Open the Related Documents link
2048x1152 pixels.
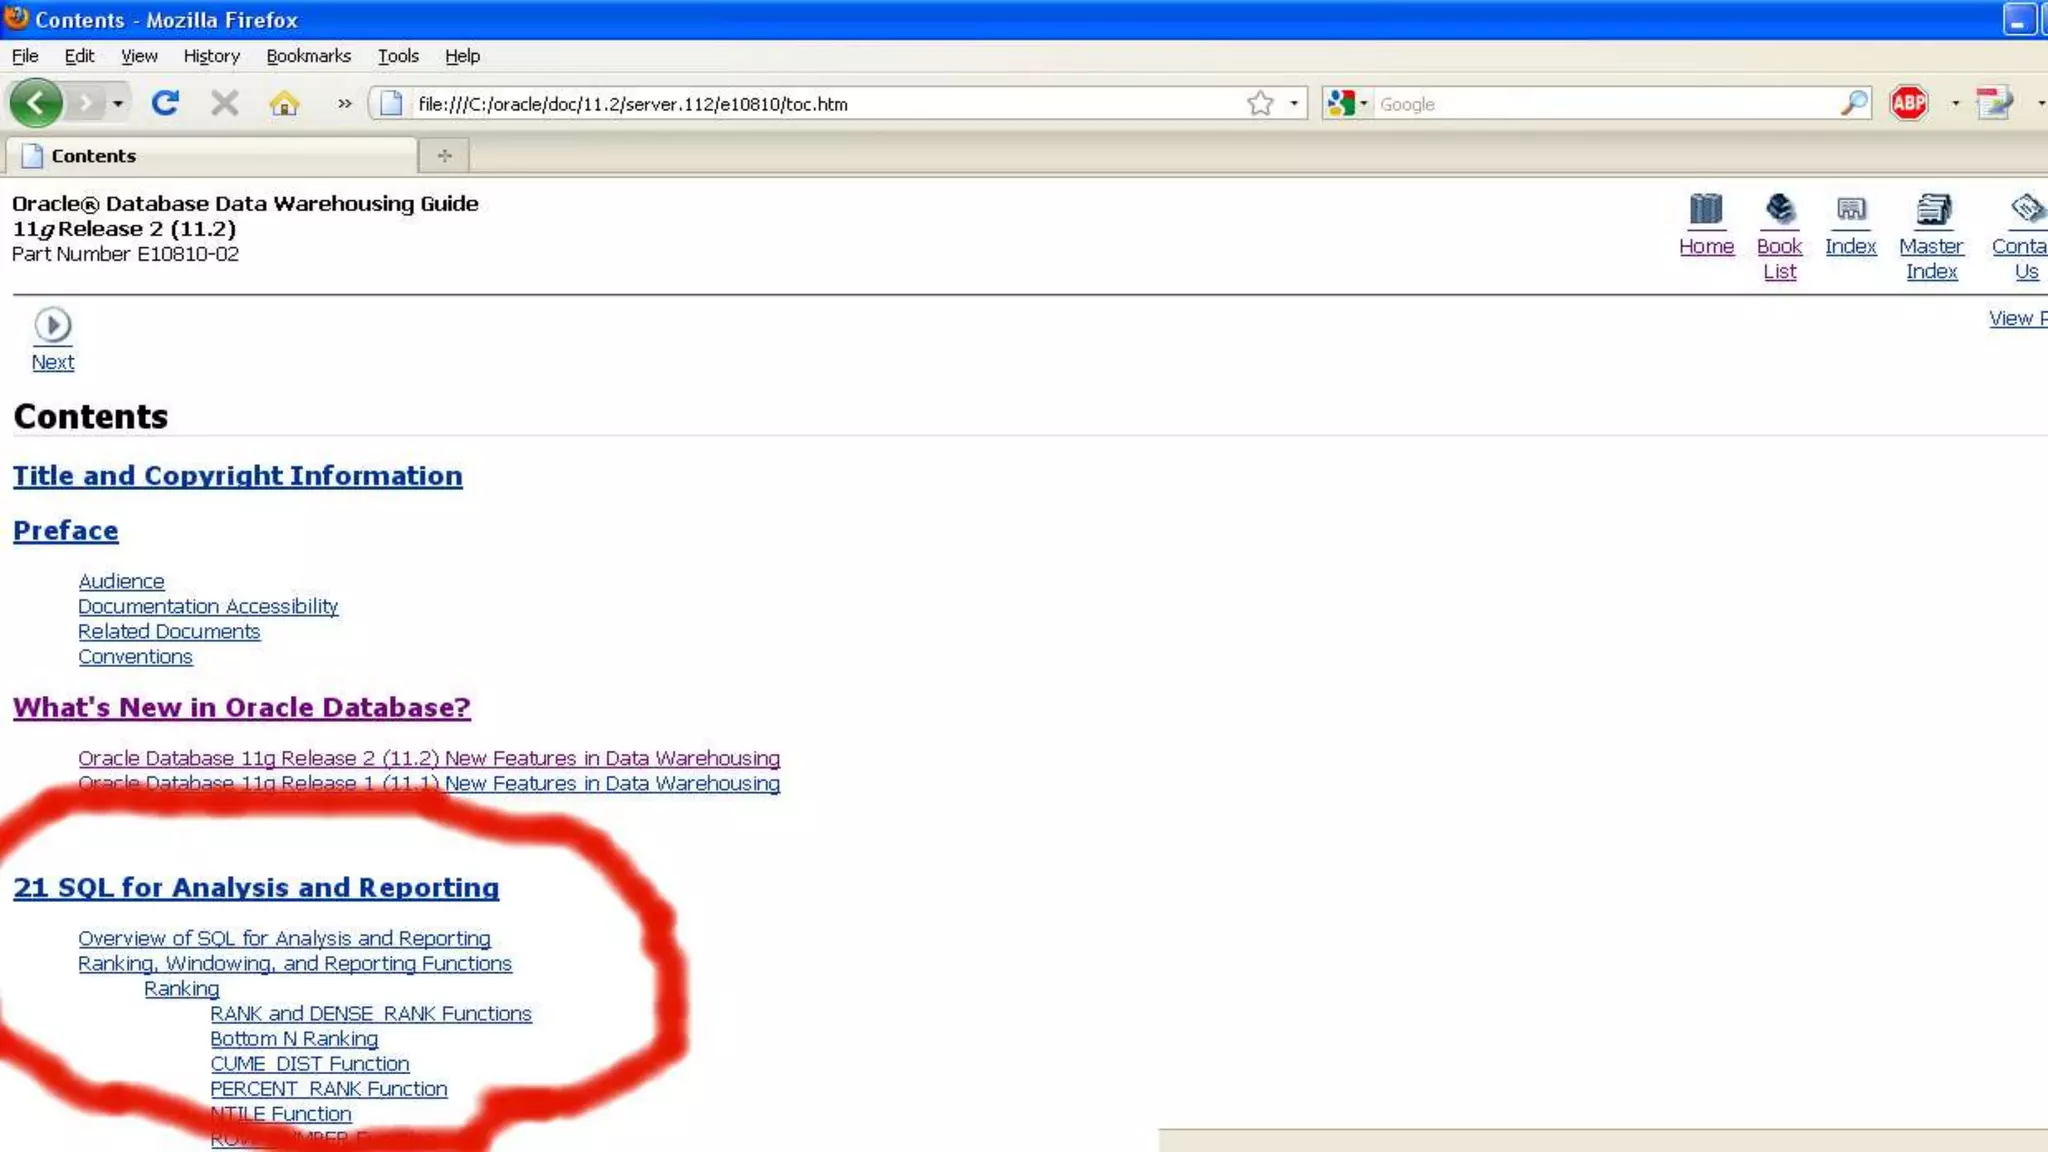click(x=169, y=631)
